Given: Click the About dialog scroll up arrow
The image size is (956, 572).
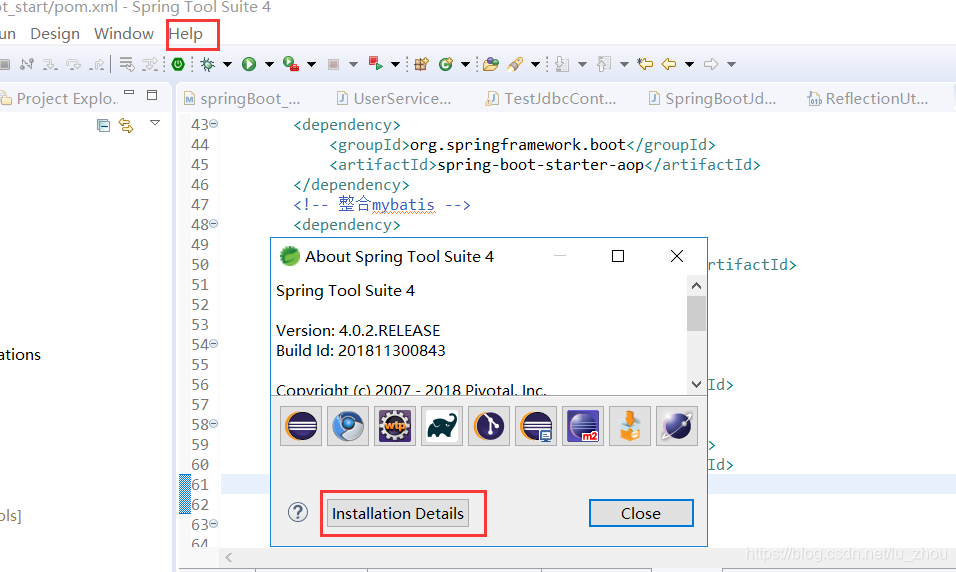Looking at the screenshot, I should [696, 285].
